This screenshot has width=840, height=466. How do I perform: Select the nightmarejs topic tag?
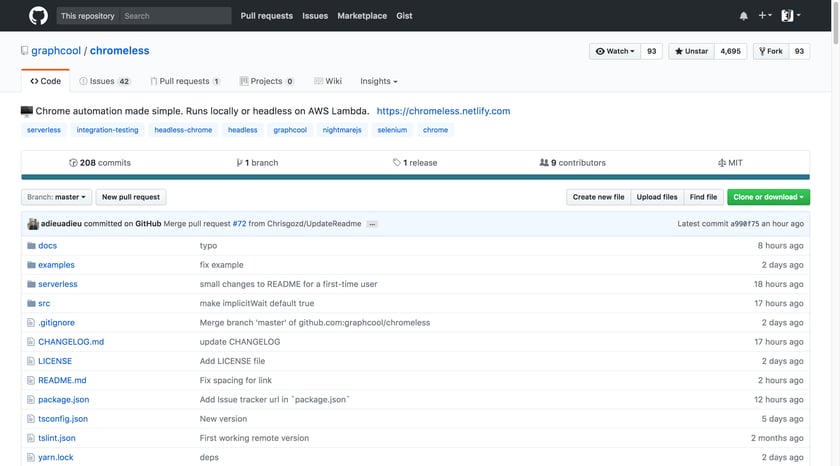click(x=342, y=130)
